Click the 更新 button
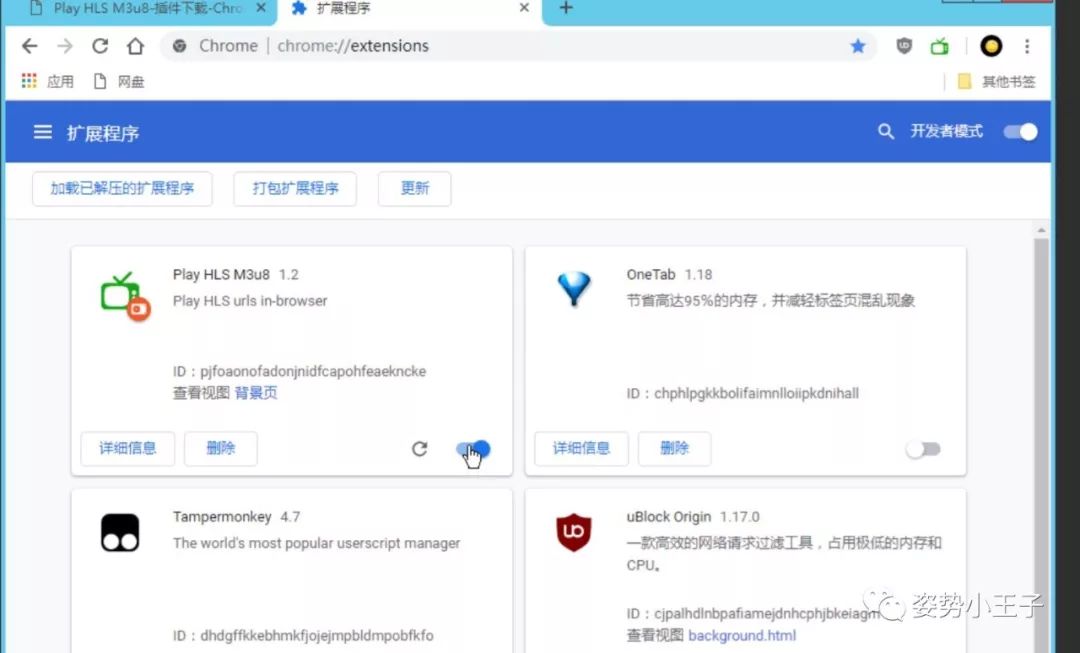The image size is (1080, 653). pos(415,189)
